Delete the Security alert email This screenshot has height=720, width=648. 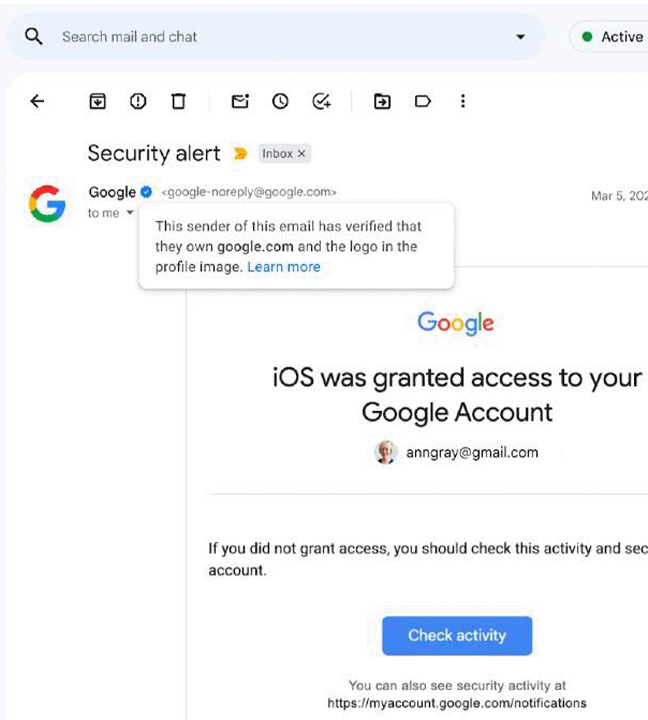pos(178,101)
